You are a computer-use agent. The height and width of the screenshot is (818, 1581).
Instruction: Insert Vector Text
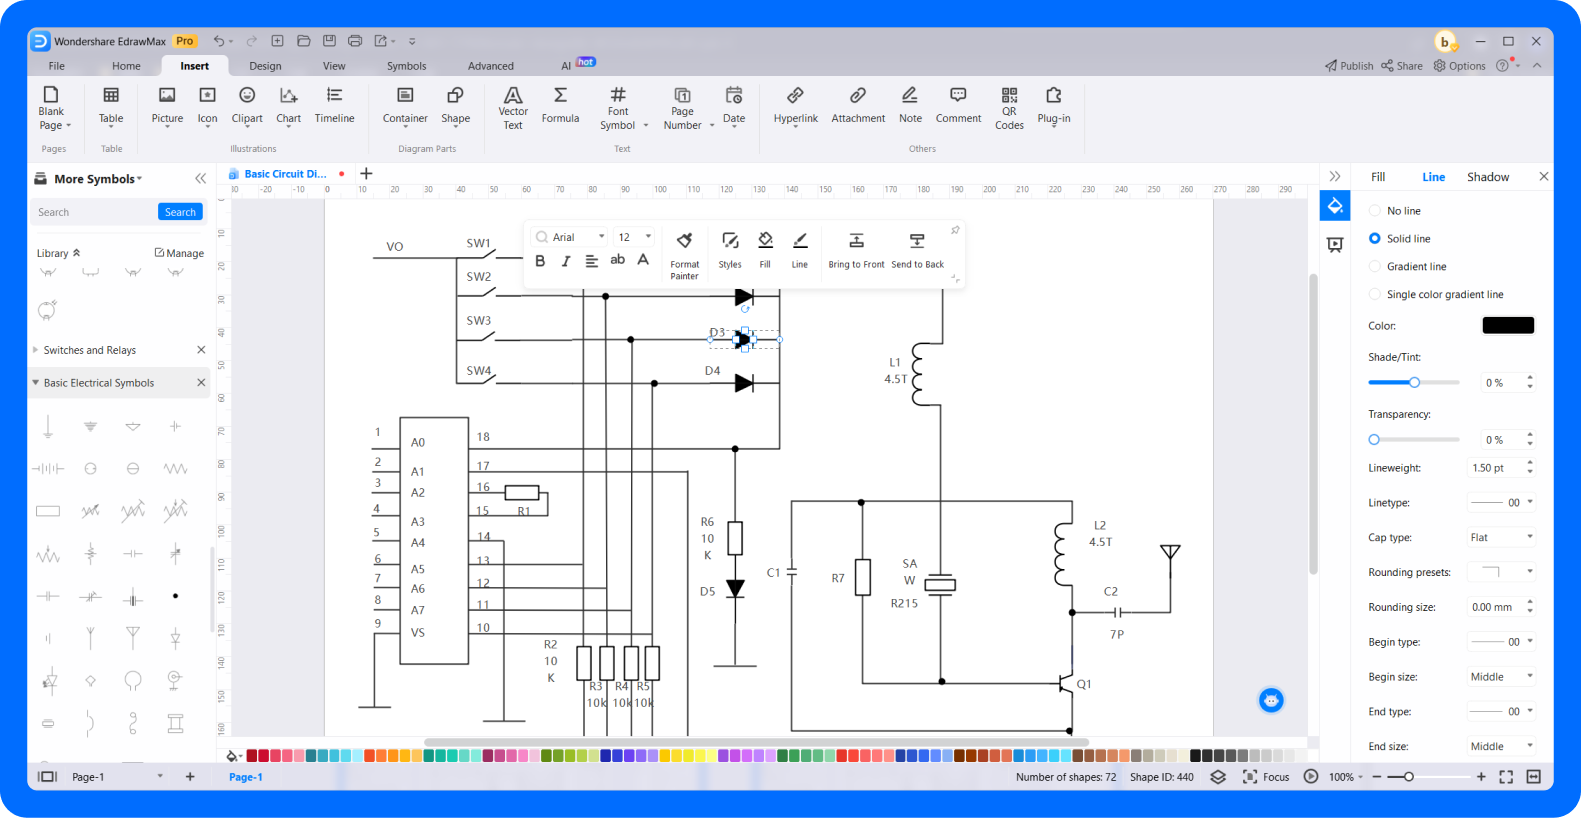513,108
